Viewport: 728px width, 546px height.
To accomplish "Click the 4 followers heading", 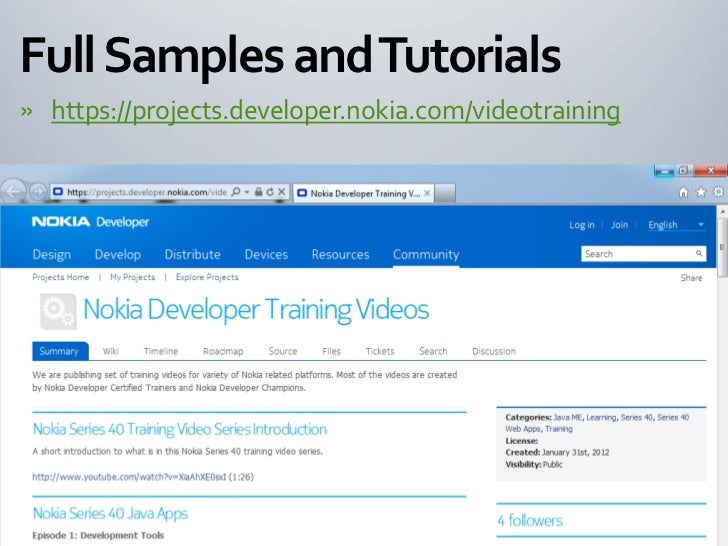I will (530, 520).
